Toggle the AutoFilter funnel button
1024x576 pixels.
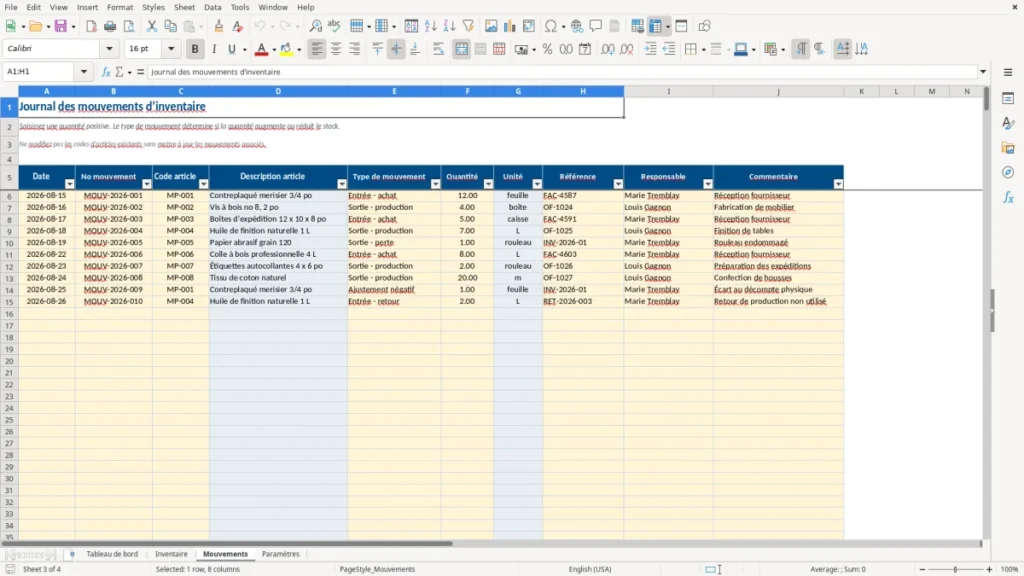tap(468, 26)
